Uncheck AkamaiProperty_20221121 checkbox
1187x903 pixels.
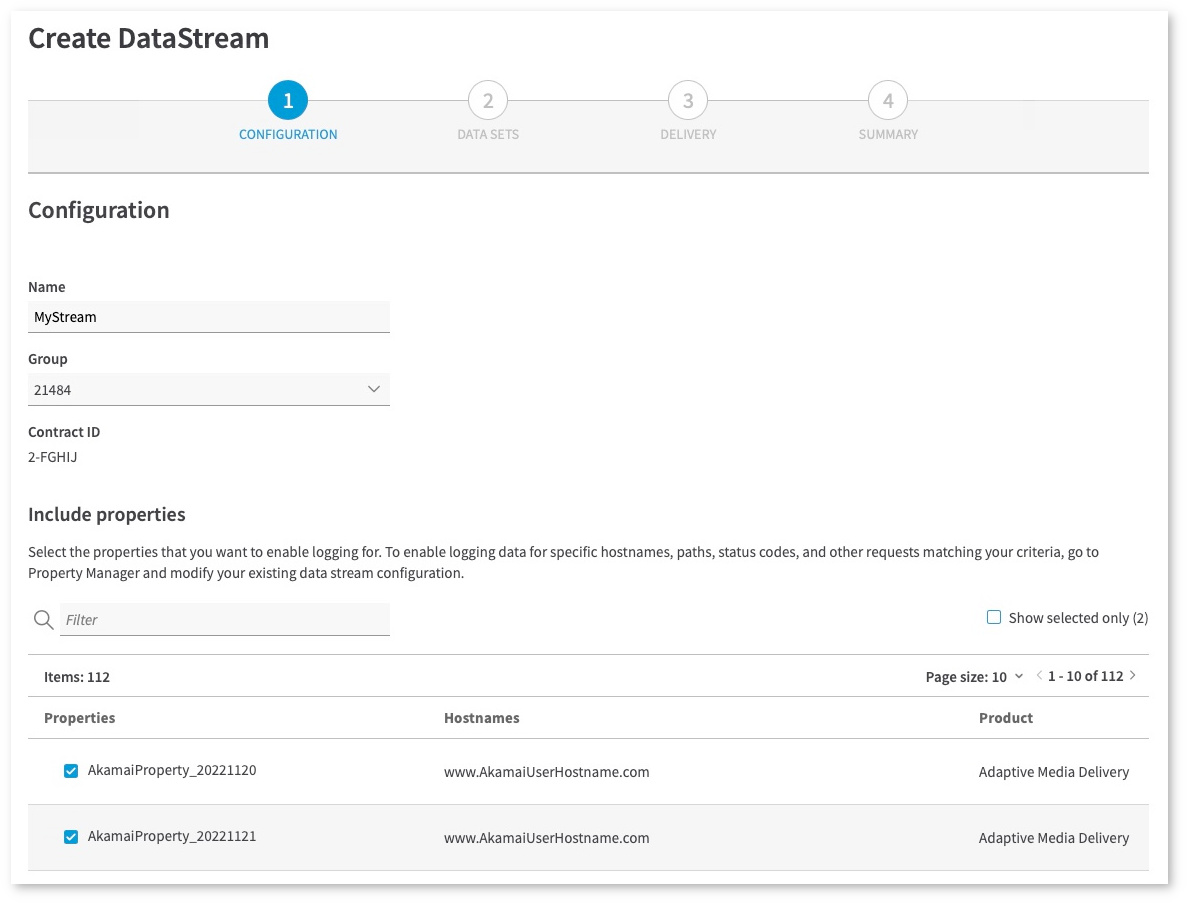pyautogui.click(x=71, y=837)
